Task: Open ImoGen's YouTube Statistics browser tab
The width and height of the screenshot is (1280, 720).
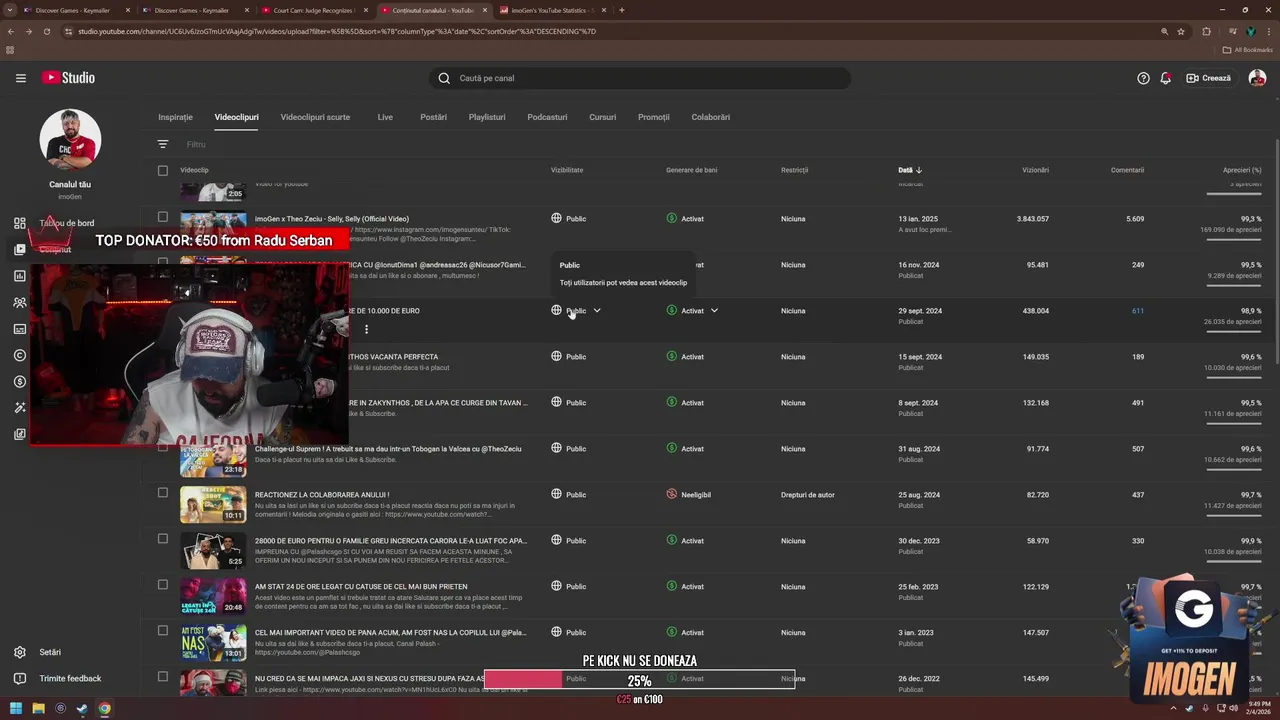Action: [x=551, y=10]
